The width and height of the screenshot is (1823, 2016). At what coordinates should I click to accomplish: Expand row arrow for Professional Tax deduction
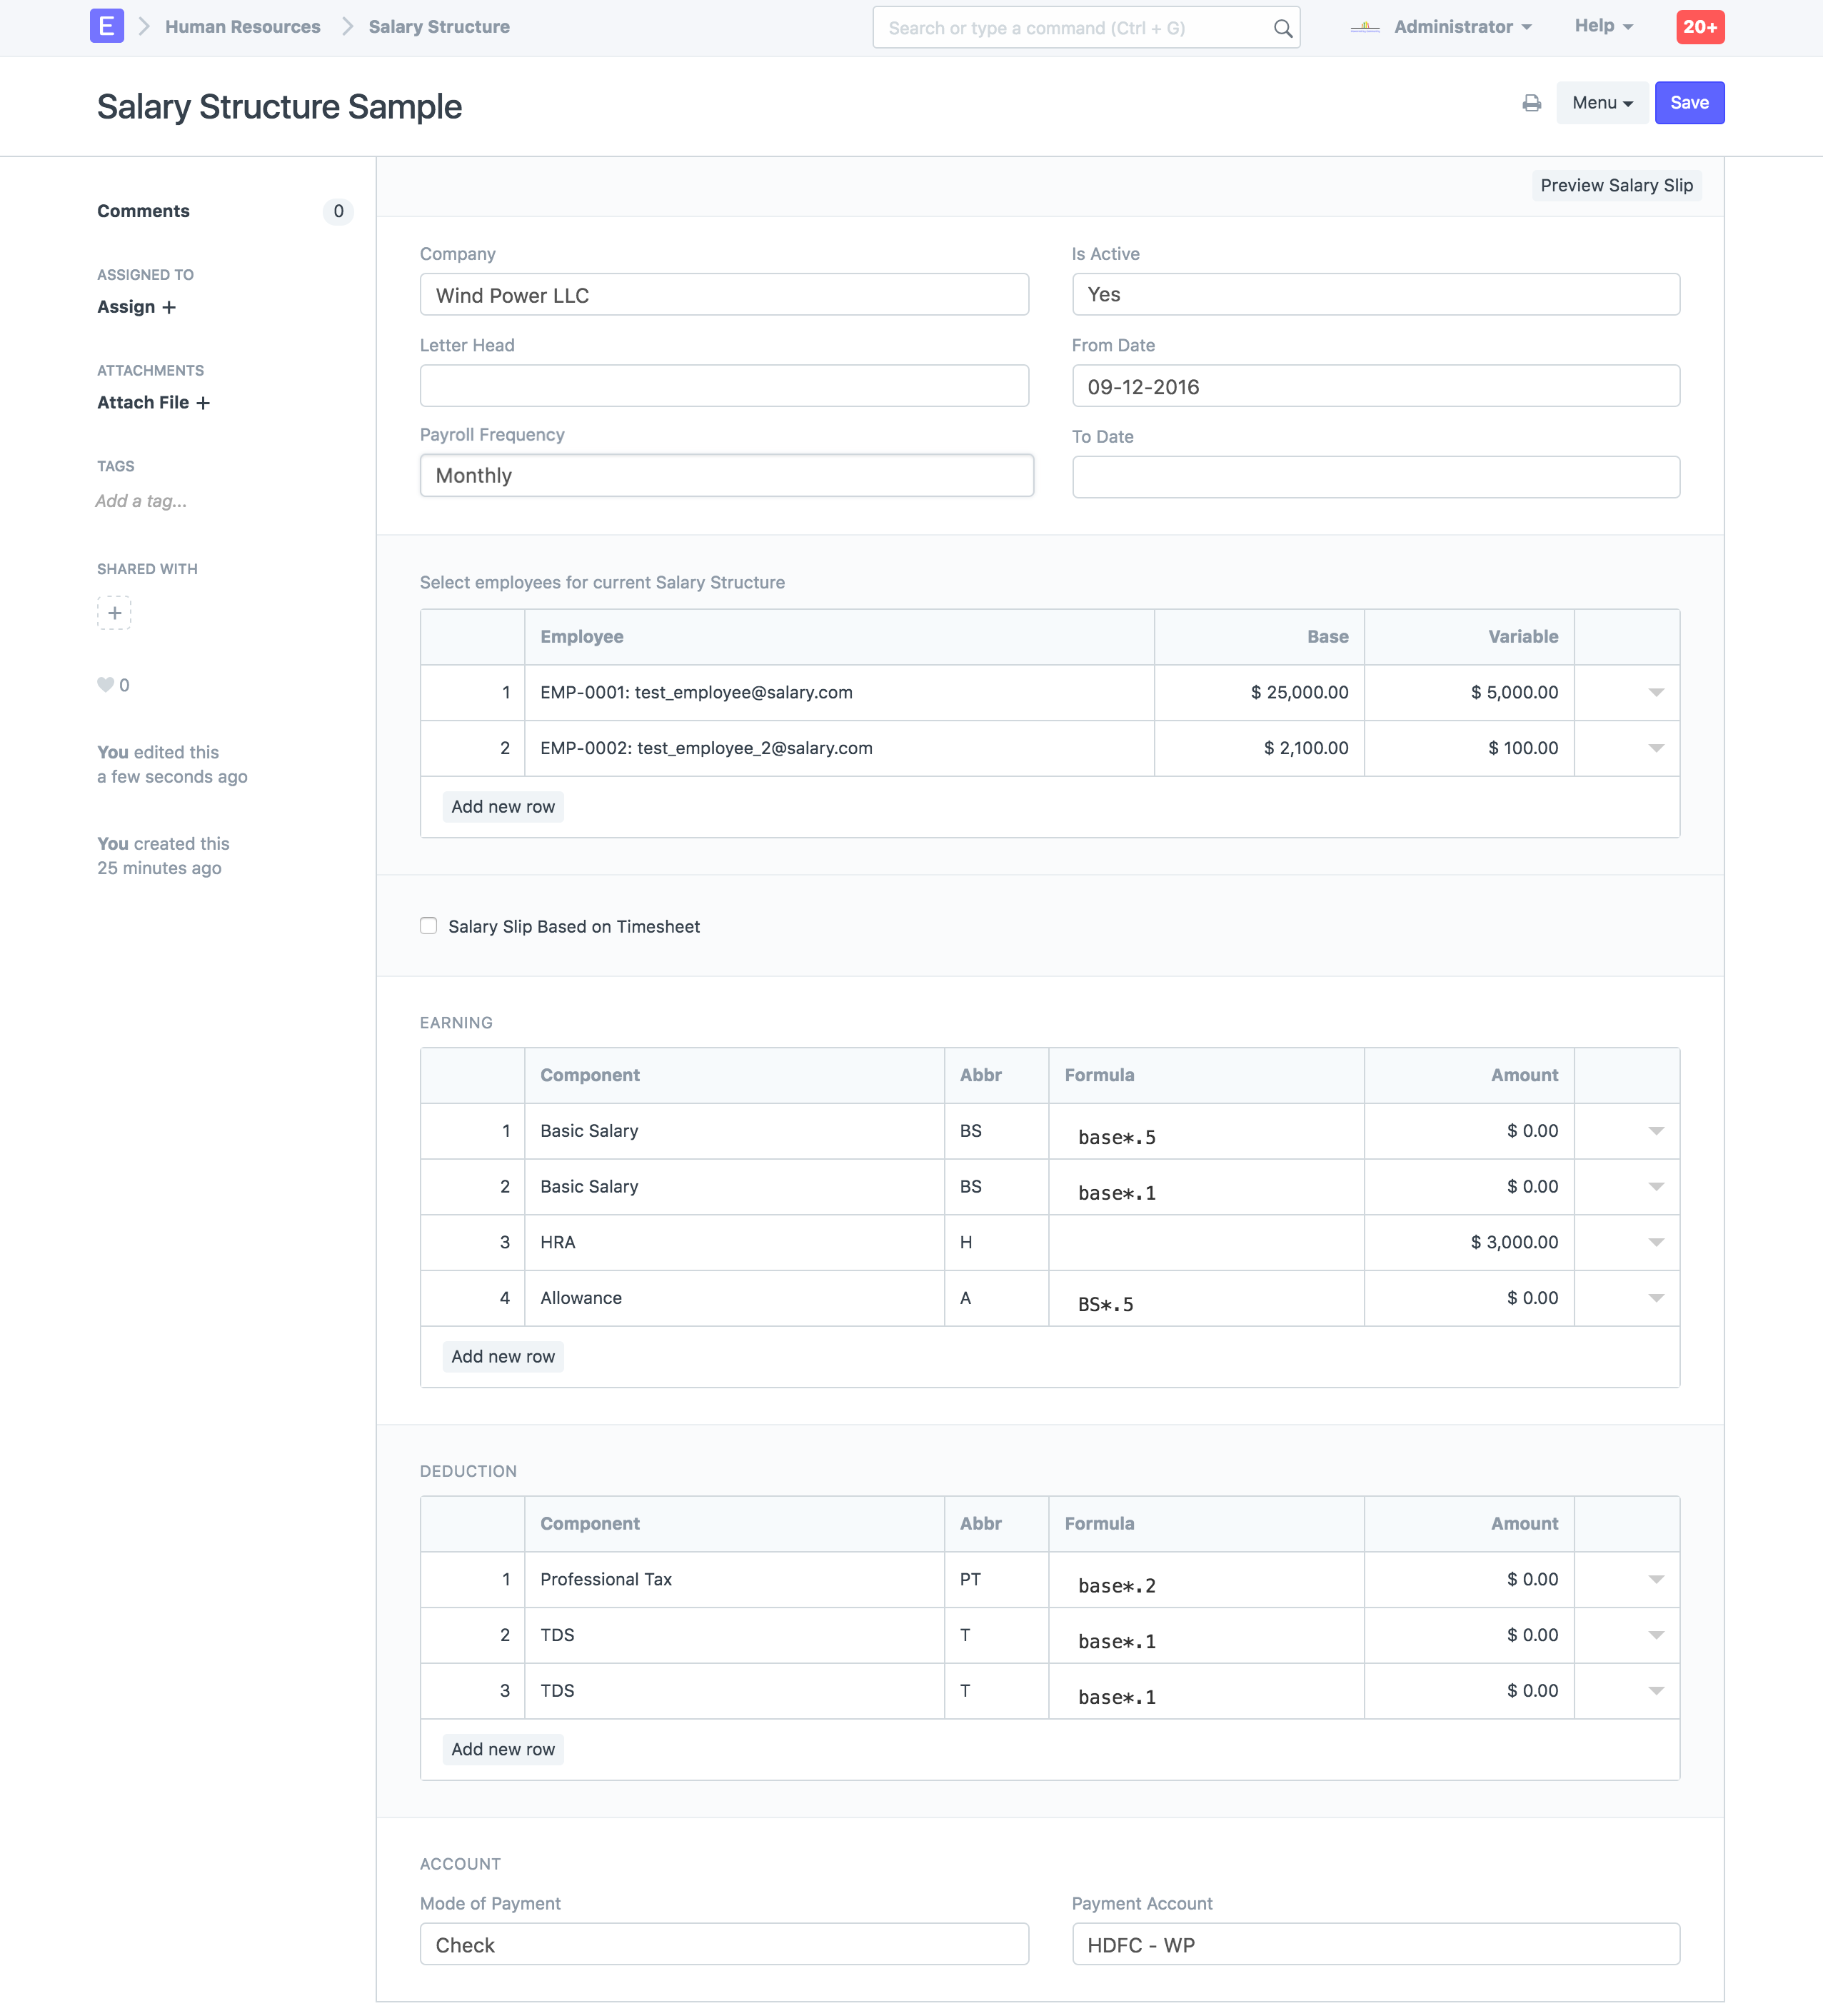click(1655, 1579)
